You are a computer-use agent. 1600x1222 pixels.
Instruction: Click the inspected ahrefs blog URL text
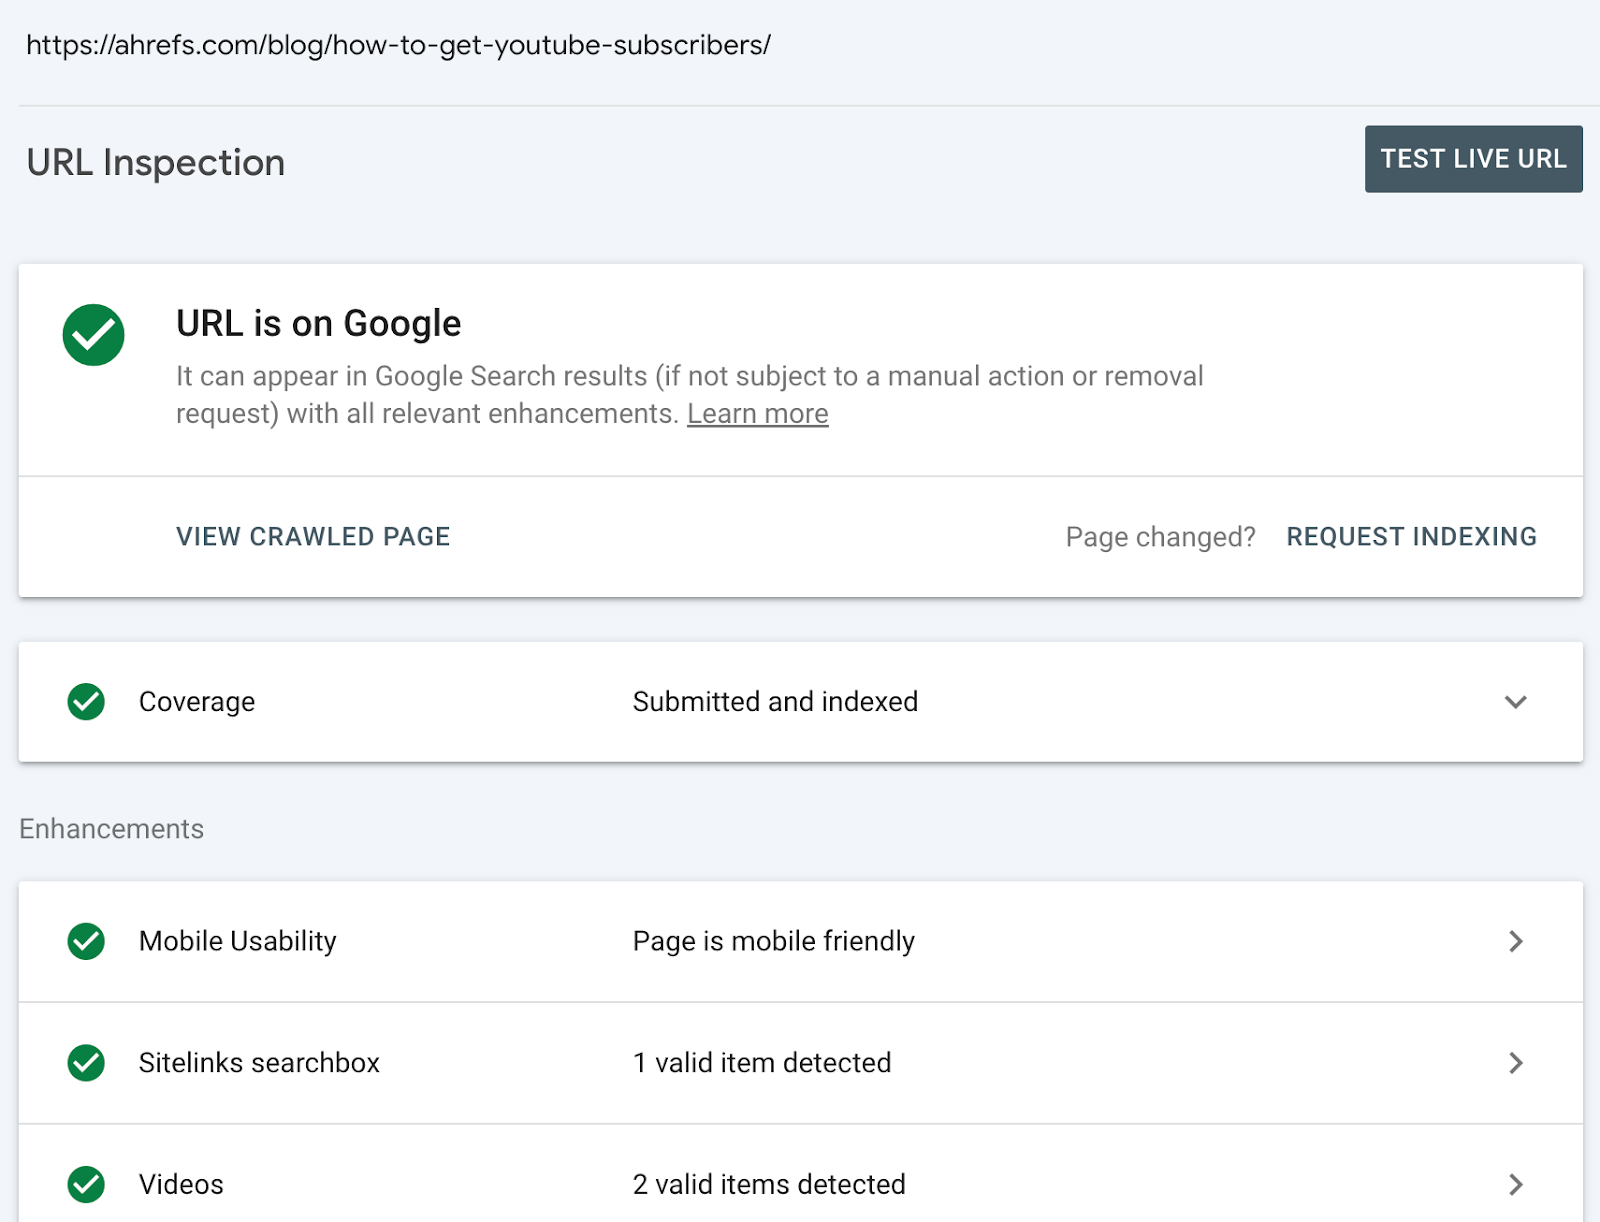398,46
